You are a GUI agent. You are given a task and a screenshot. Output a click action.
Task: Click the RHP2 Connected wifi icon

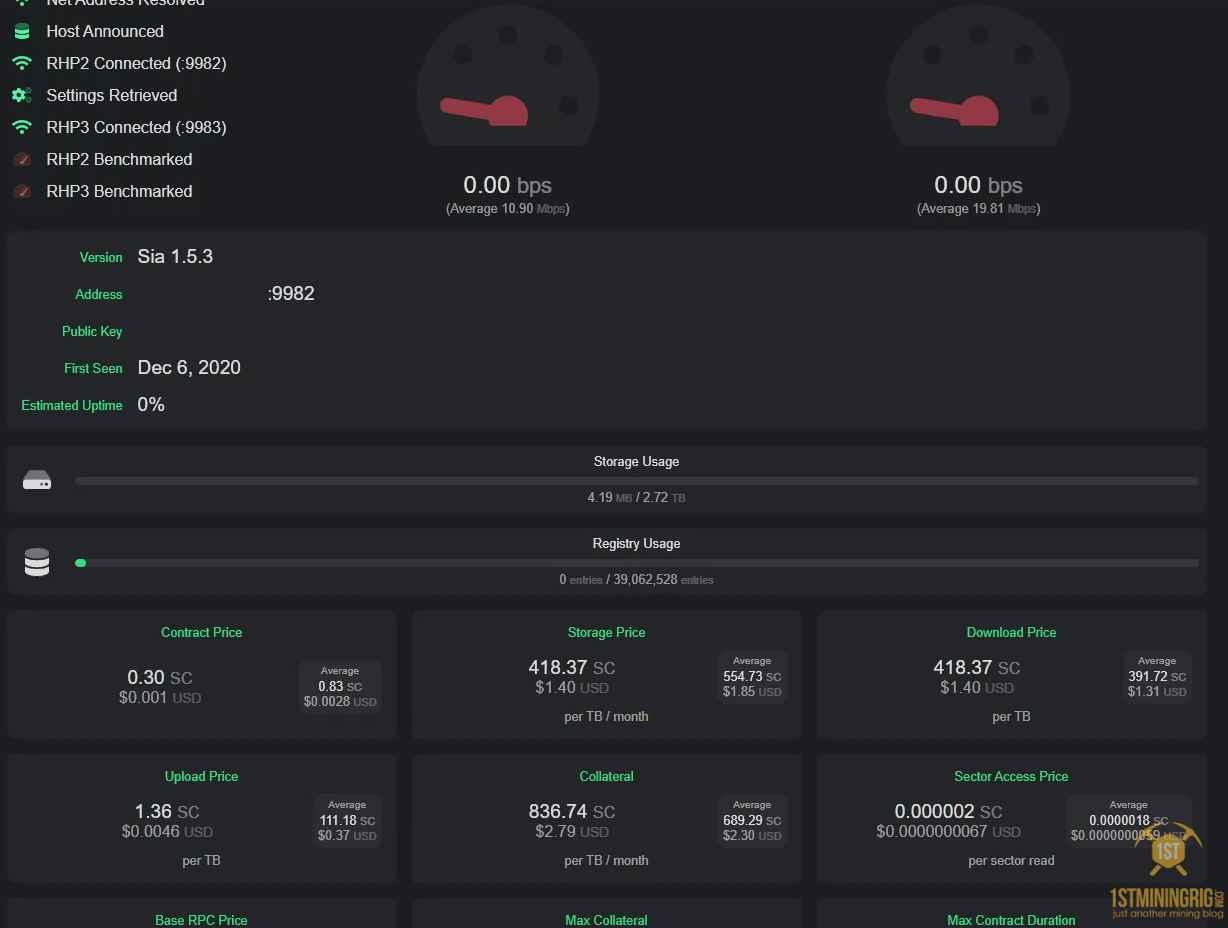coord(22,63)
